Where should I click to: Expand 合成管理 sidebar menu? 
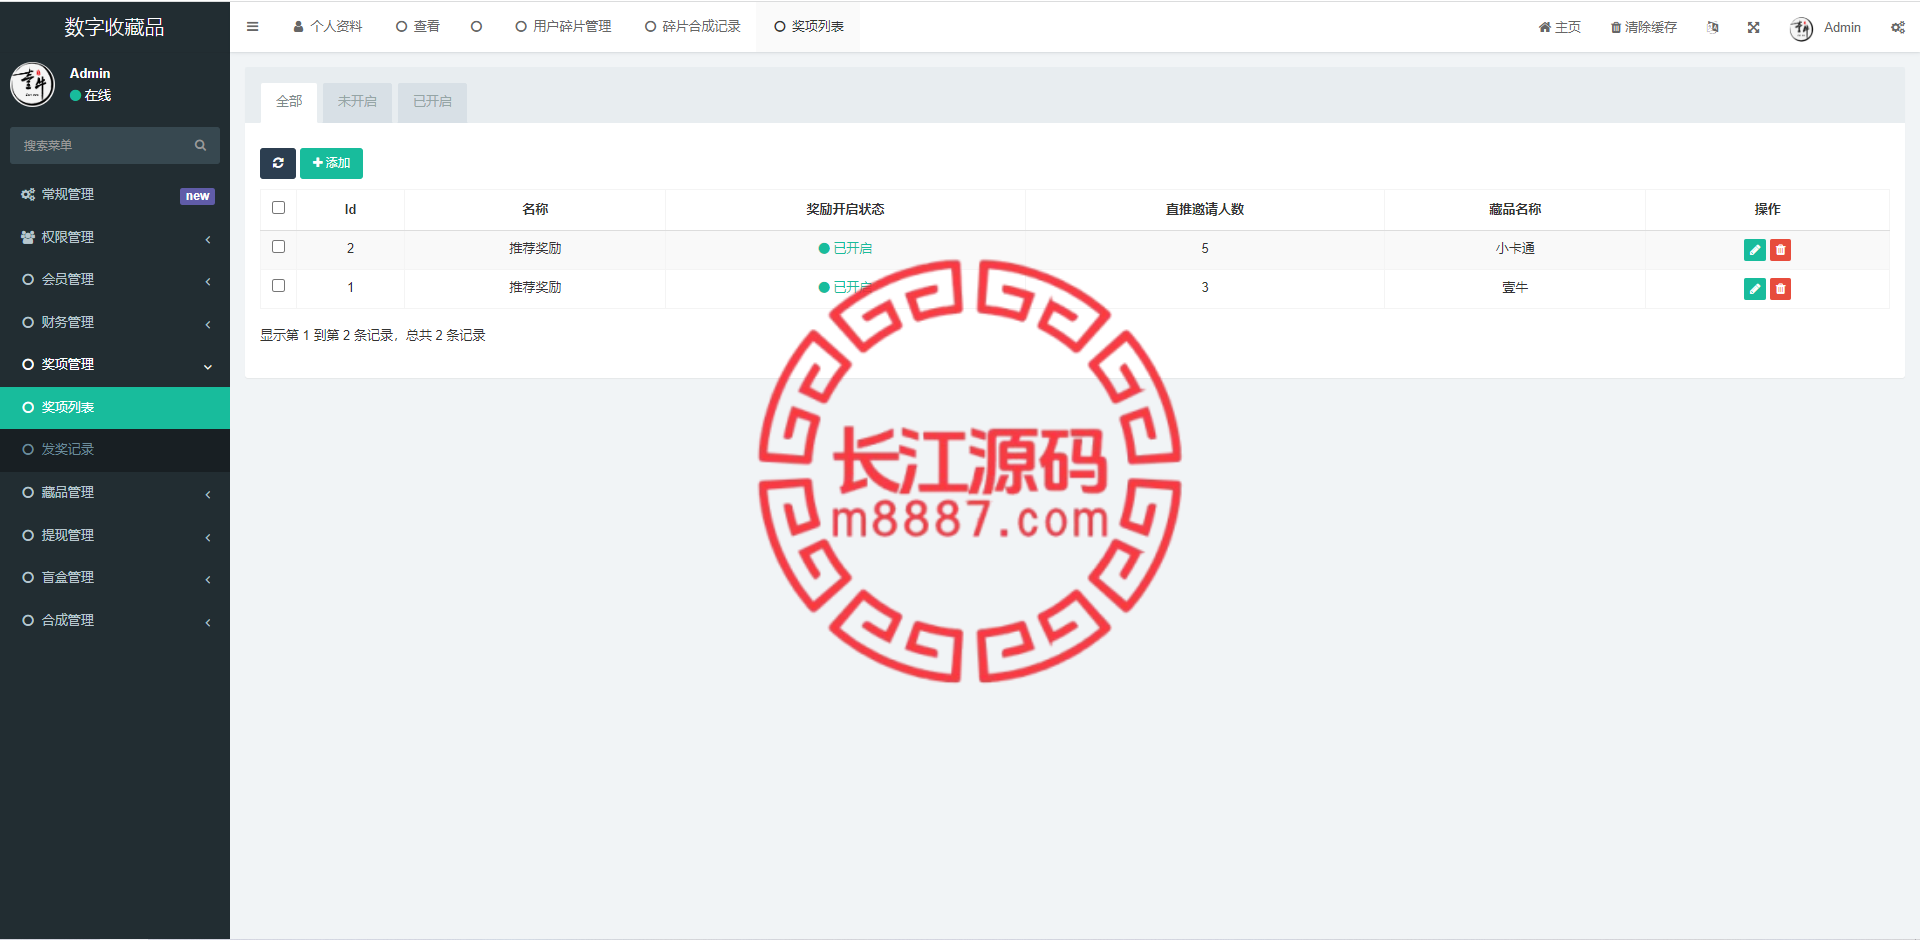click(x=115, y=620)
